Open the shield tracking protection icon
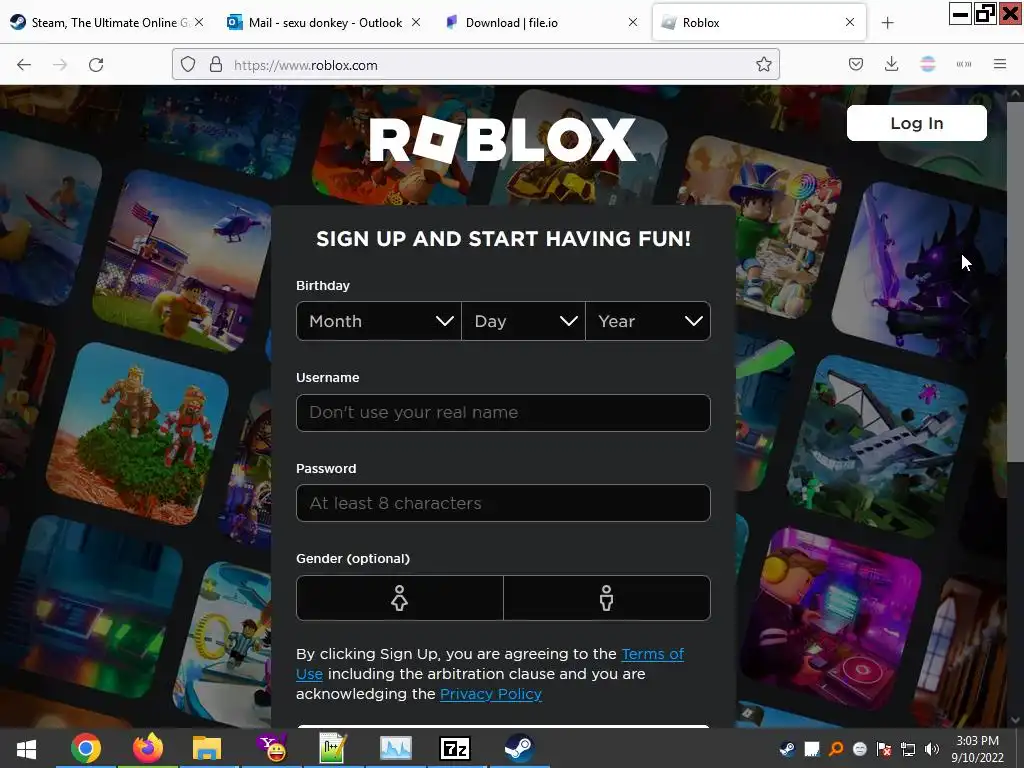The height and width of the screenshot is (768, 1024). (x=188, y=65)
